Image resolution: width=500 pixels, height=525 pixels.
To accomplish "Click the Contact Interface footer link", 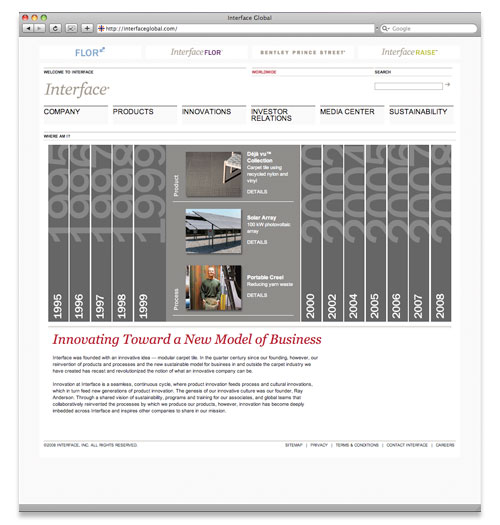I will (x=407, y=445).
